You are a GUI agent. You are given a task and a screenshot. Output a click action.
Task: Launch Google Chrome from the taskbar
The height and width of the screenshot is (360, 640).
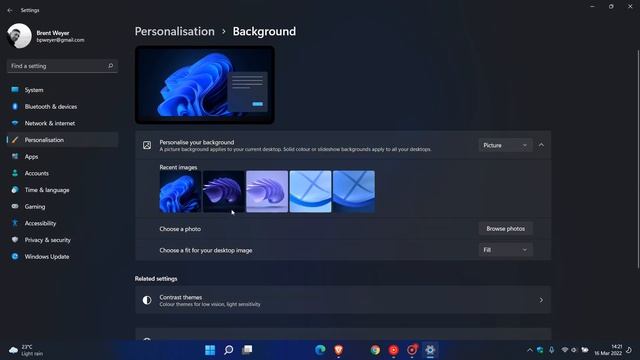(x=375, y=350)
